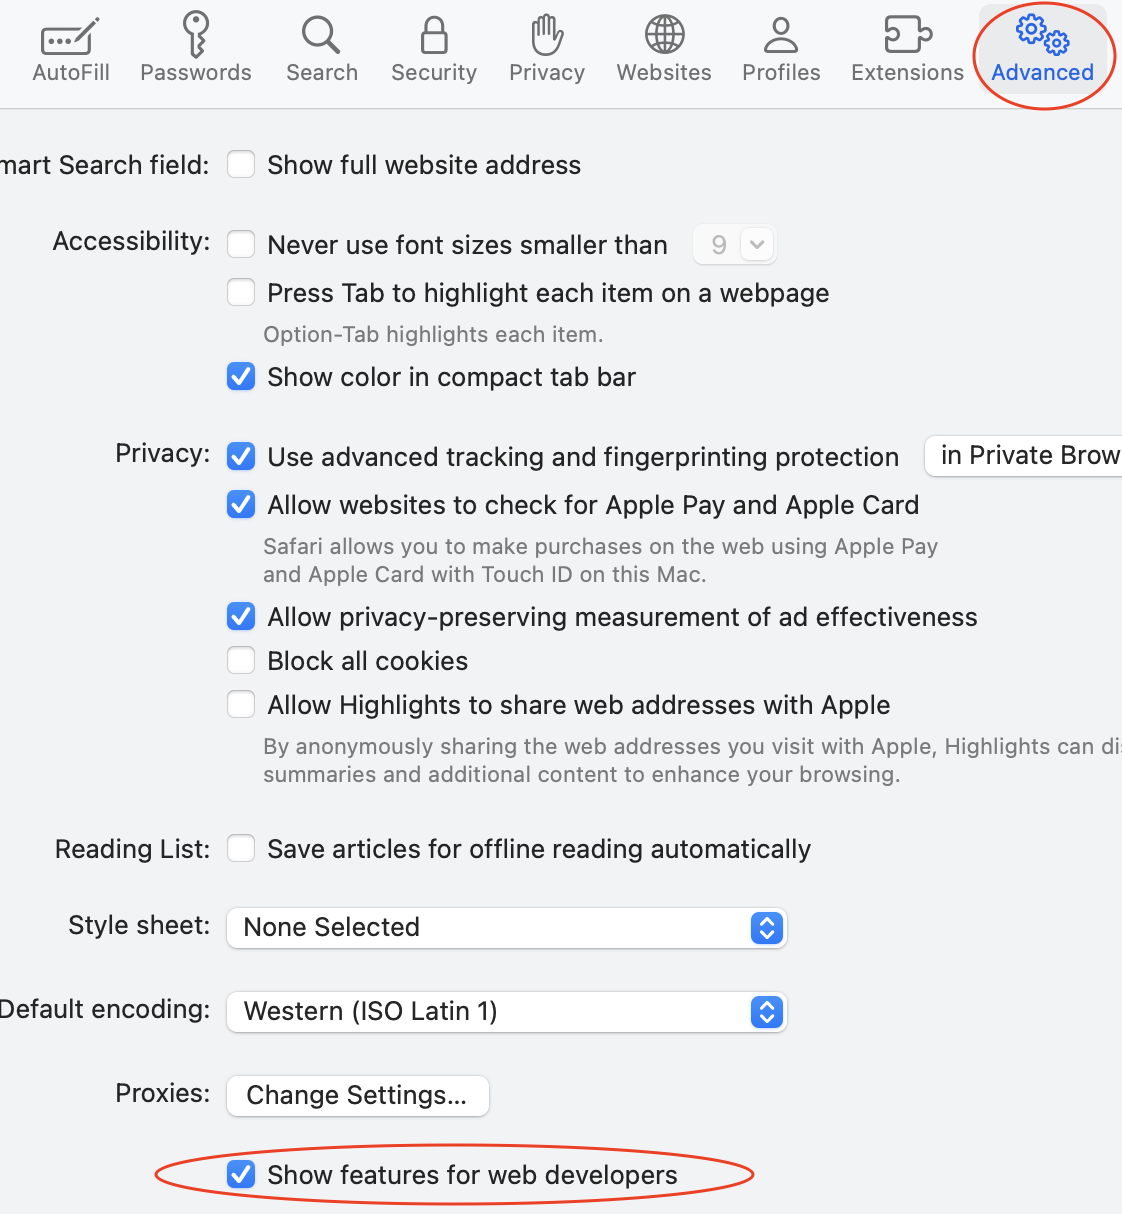This screenshot has width=1122, height=1214.
Task: Open the in Private Browsing tracking popup
Action: pyautogui.click(x=1024, y=456)
